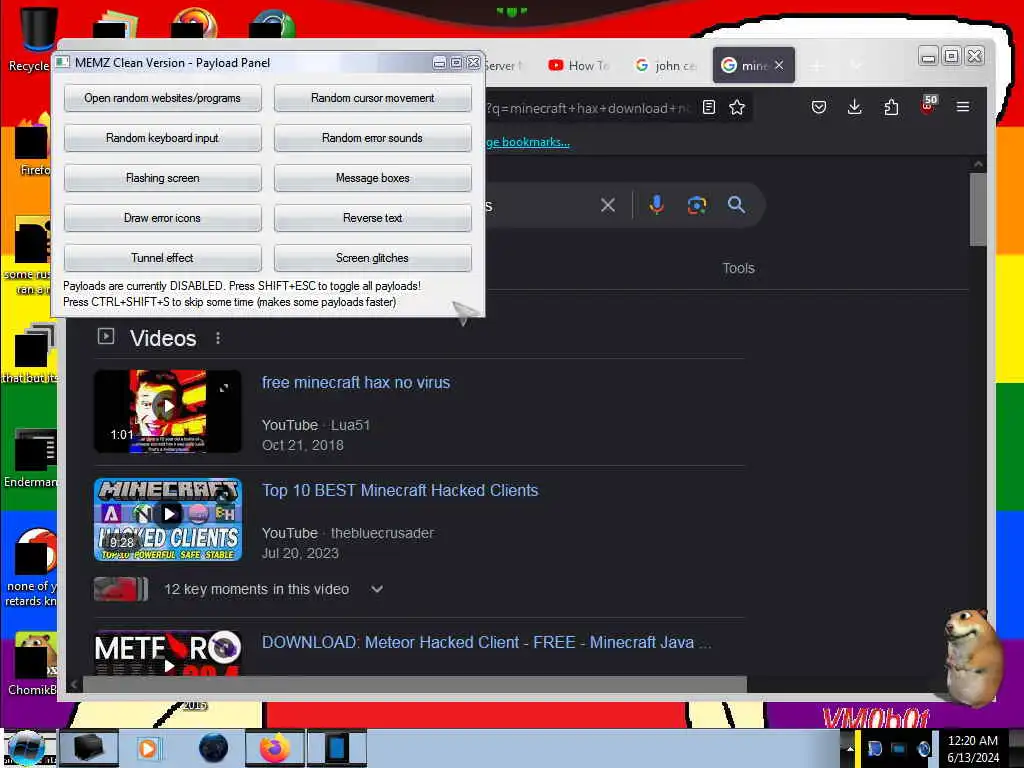Click Firefox address bar URL
Screen dimensions: 1024x768
pyautogui.click(x=588, y=108)
